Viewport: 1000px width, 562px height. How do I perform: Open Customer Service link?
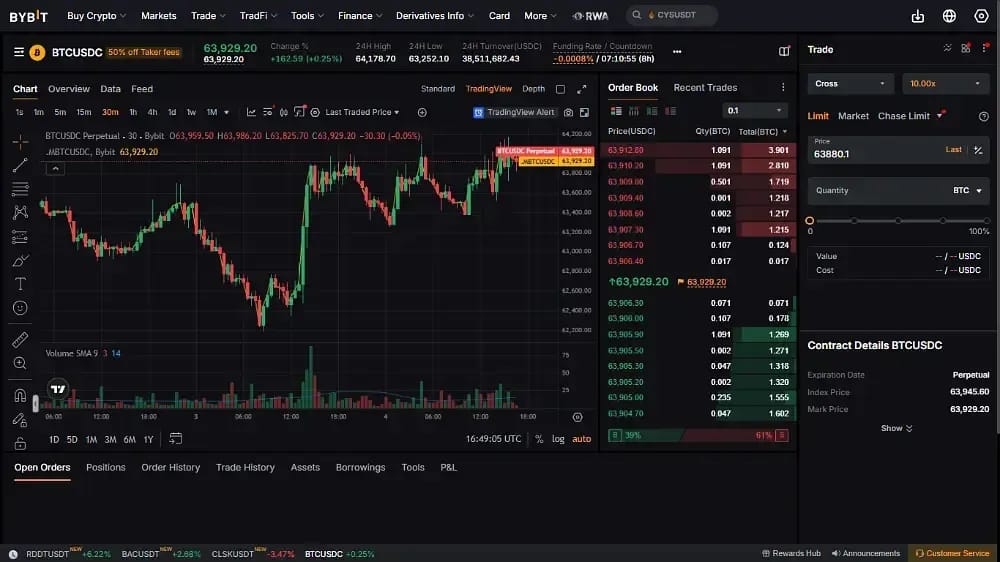[952, 553]
